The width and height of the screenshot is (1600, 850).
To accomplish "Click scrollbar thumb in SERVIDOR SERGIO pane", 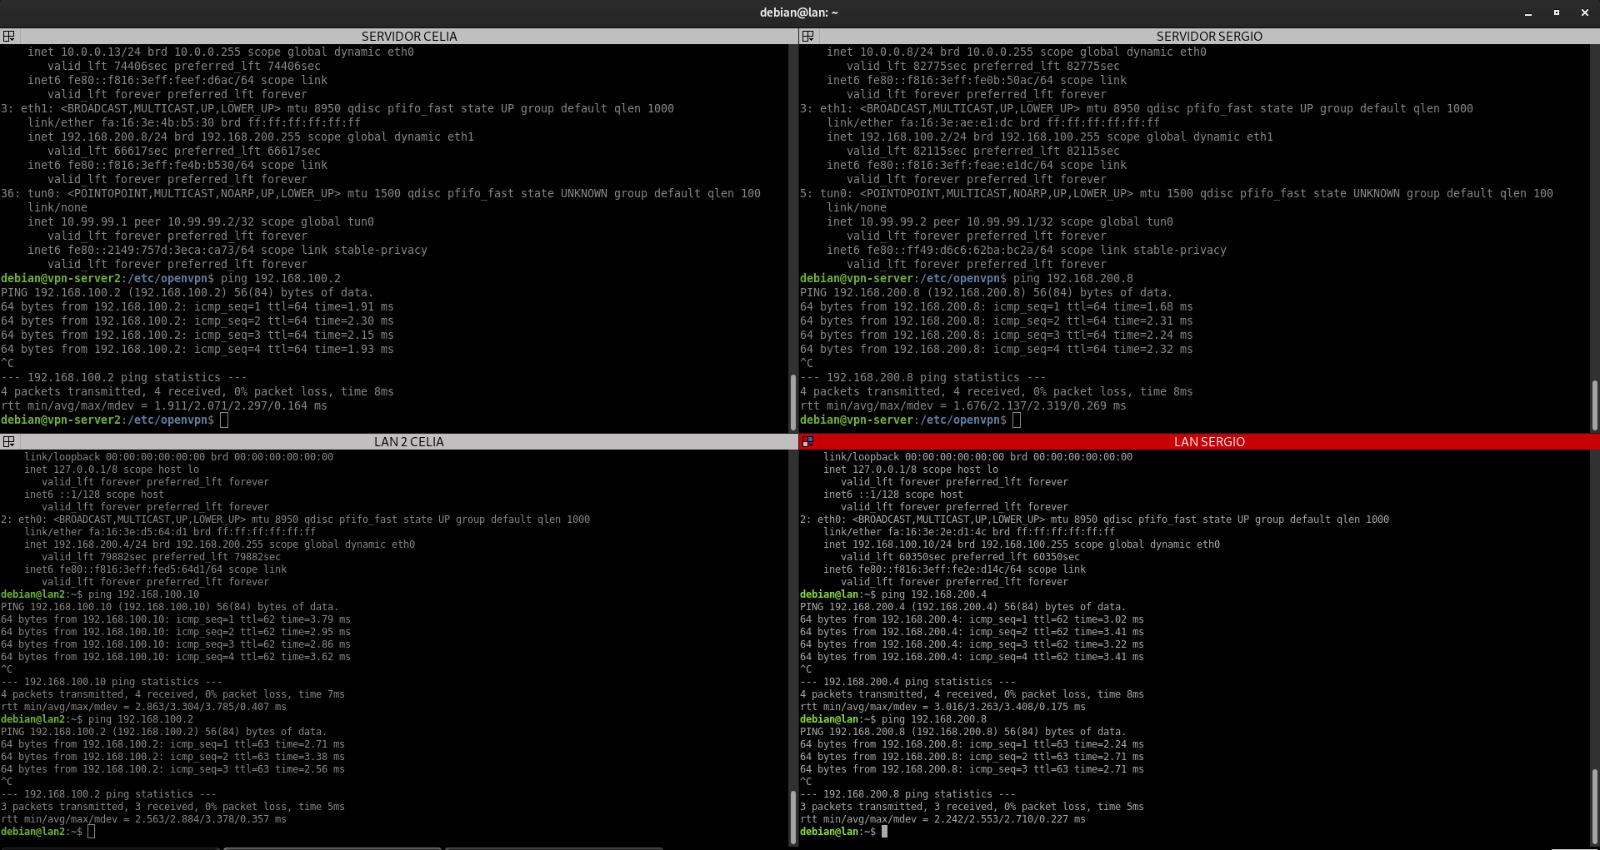I will pos(1594,404).
